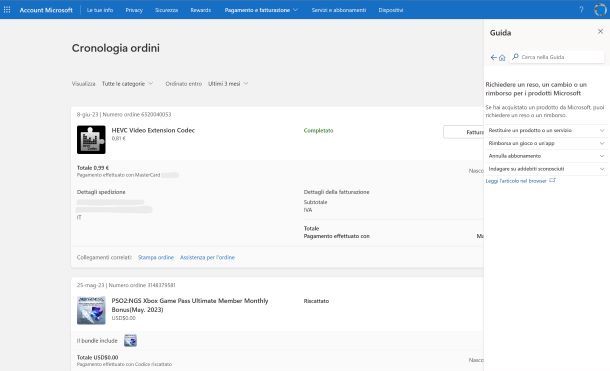This screenshot has height=371, width=610.
Task: Open the help question mark icon
Action: pyautogui.click(x=581, y=10)
